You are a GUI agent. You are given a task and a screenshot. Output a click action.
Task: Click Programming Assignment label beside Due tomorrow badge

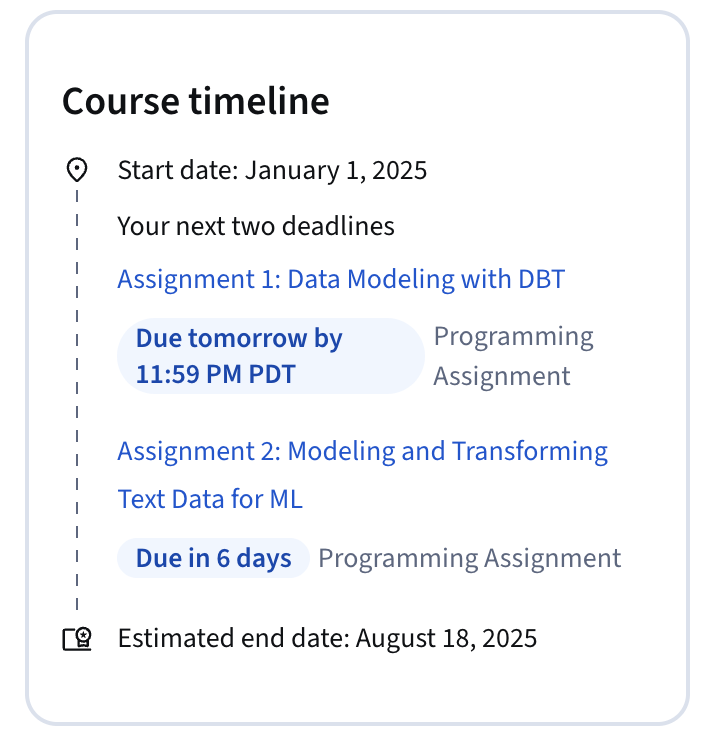pos(513,356)
